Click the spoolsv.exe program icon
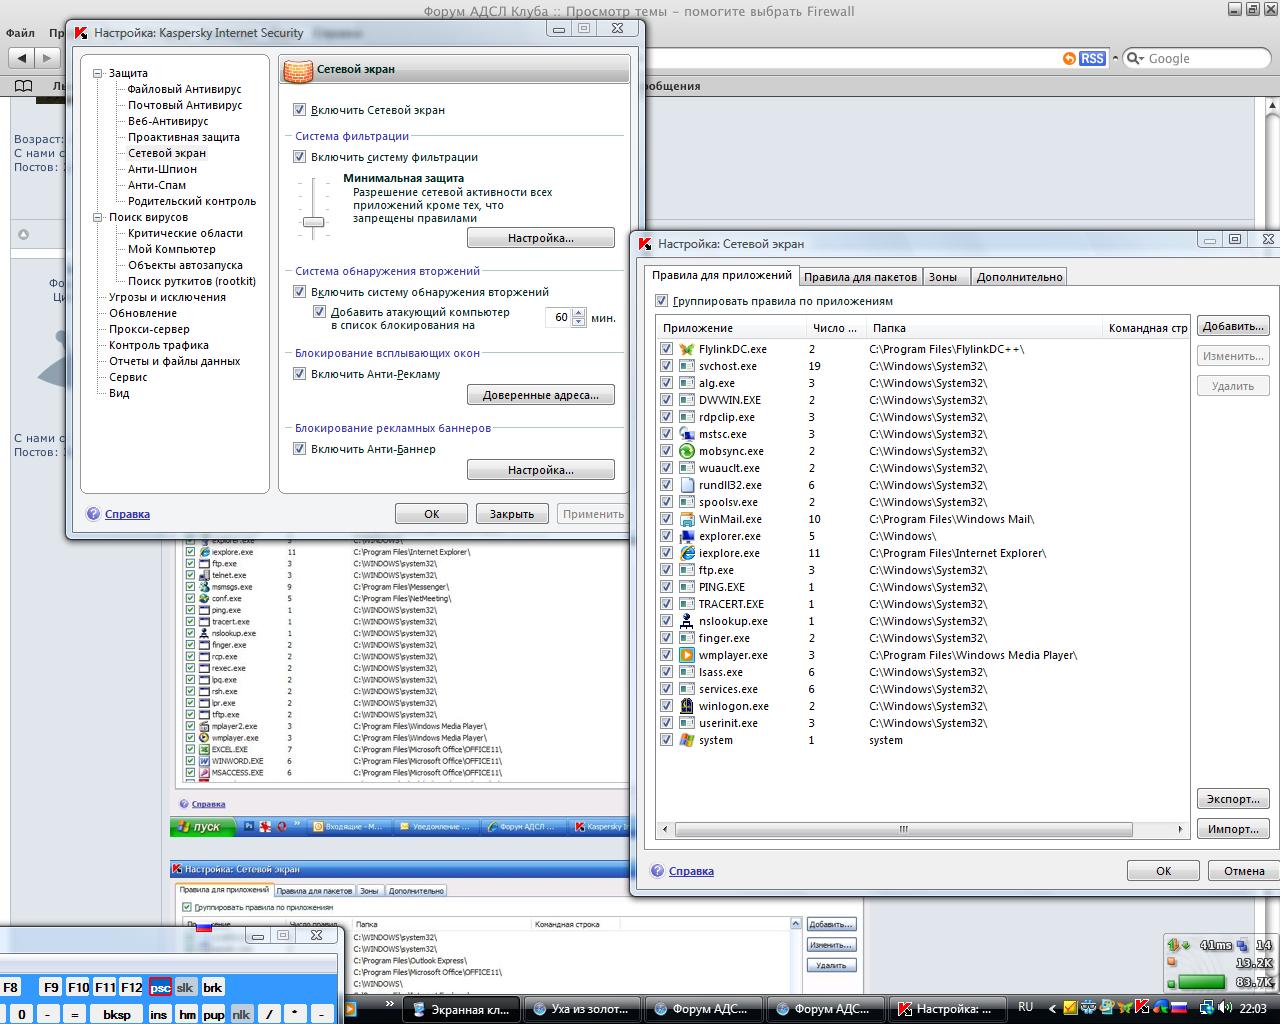Viewport: 1280px width, 1024px height. pyautogui.click(x=687, y=502)
